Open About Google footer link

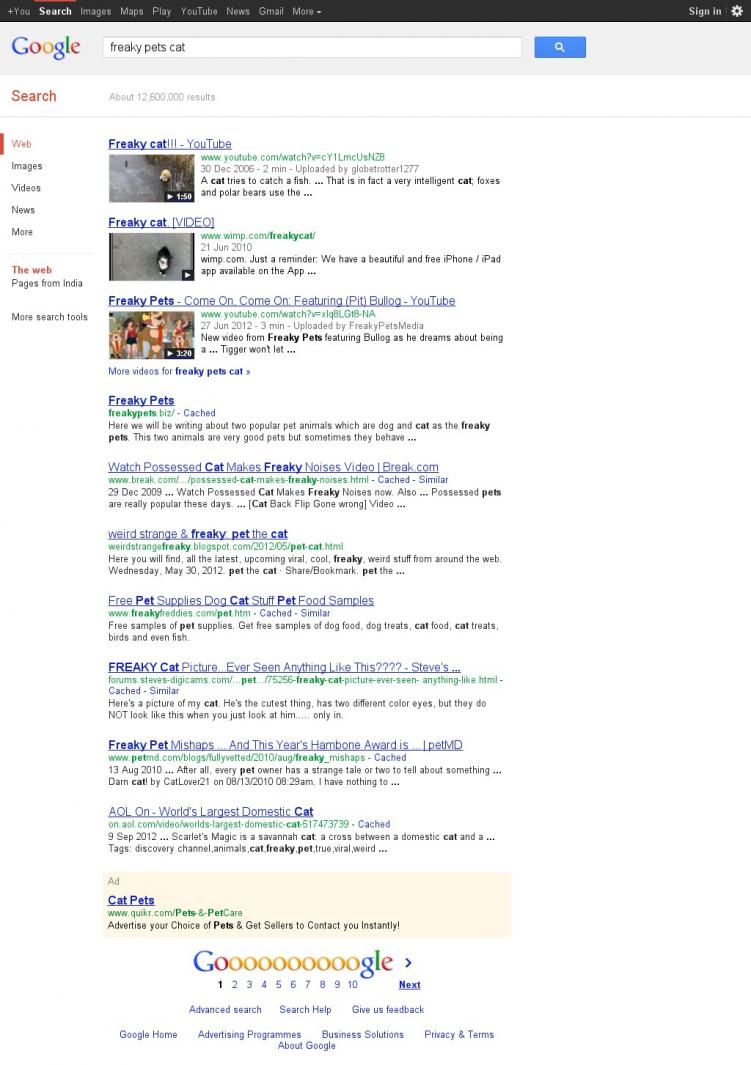tap(306, 1046)
